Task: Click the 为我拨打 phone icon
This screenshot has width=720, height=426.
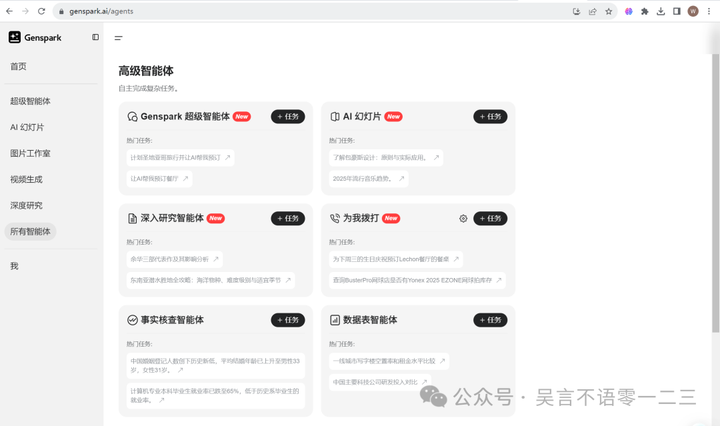Action: point(335,219)
